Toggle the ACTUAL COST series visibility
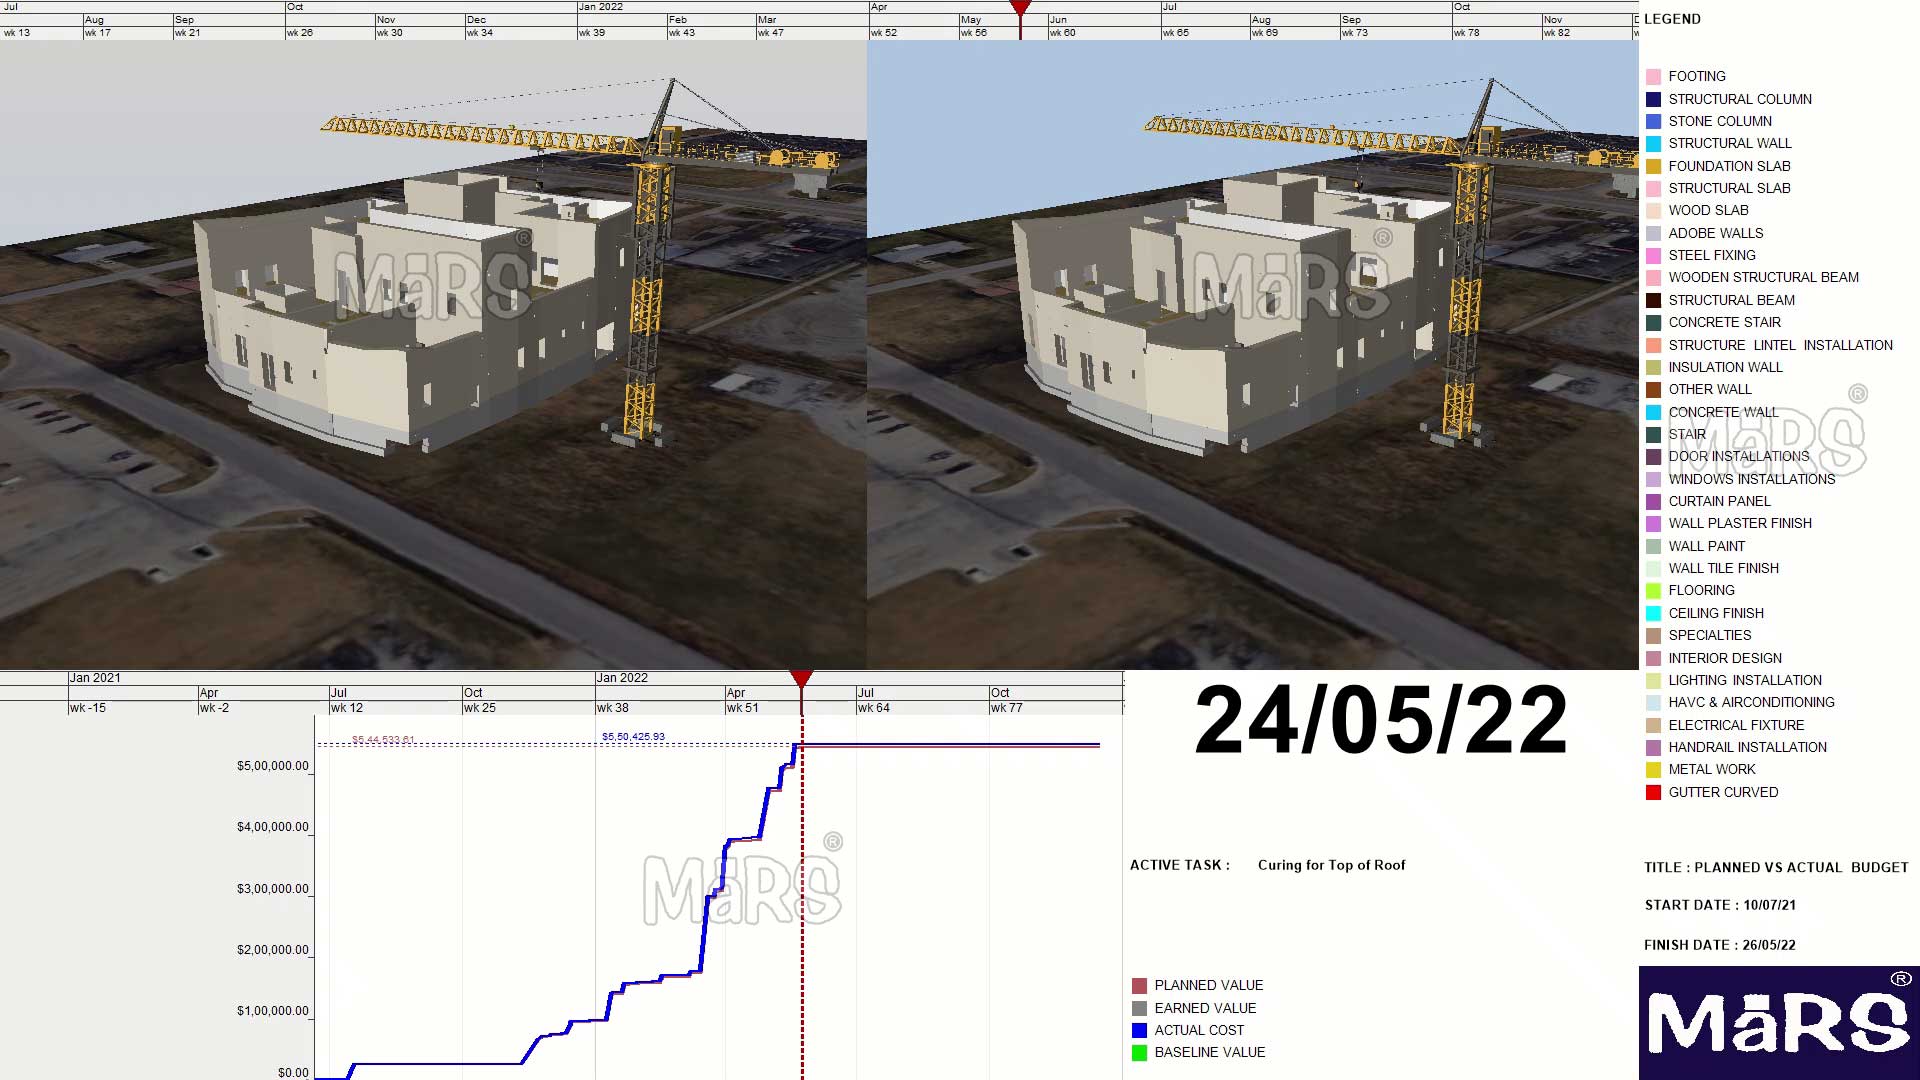This screenshot has height=1080, width=1920. [1139, 1030]
